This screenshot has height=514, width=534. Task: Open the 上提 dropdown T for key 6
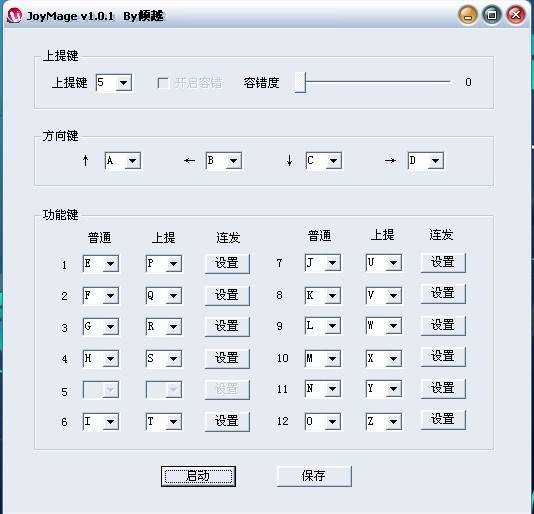pyautogui.click(x=164, y=422)
